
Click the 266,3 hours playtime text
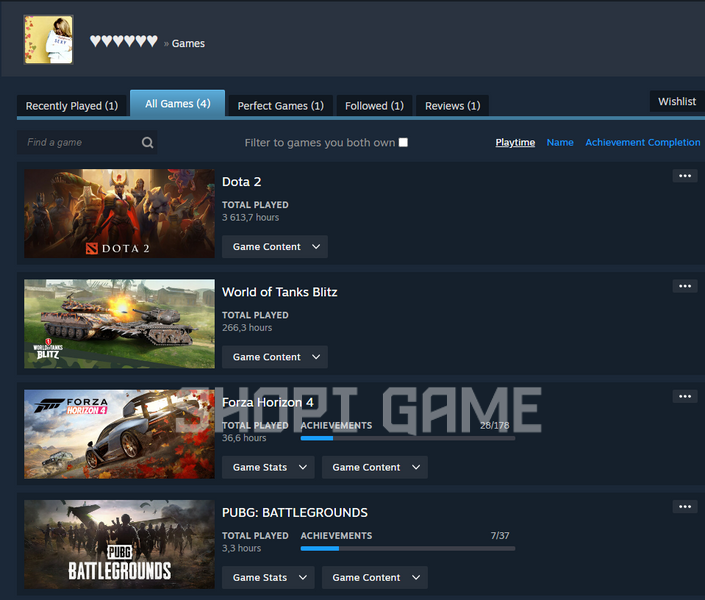coord(247,328)
